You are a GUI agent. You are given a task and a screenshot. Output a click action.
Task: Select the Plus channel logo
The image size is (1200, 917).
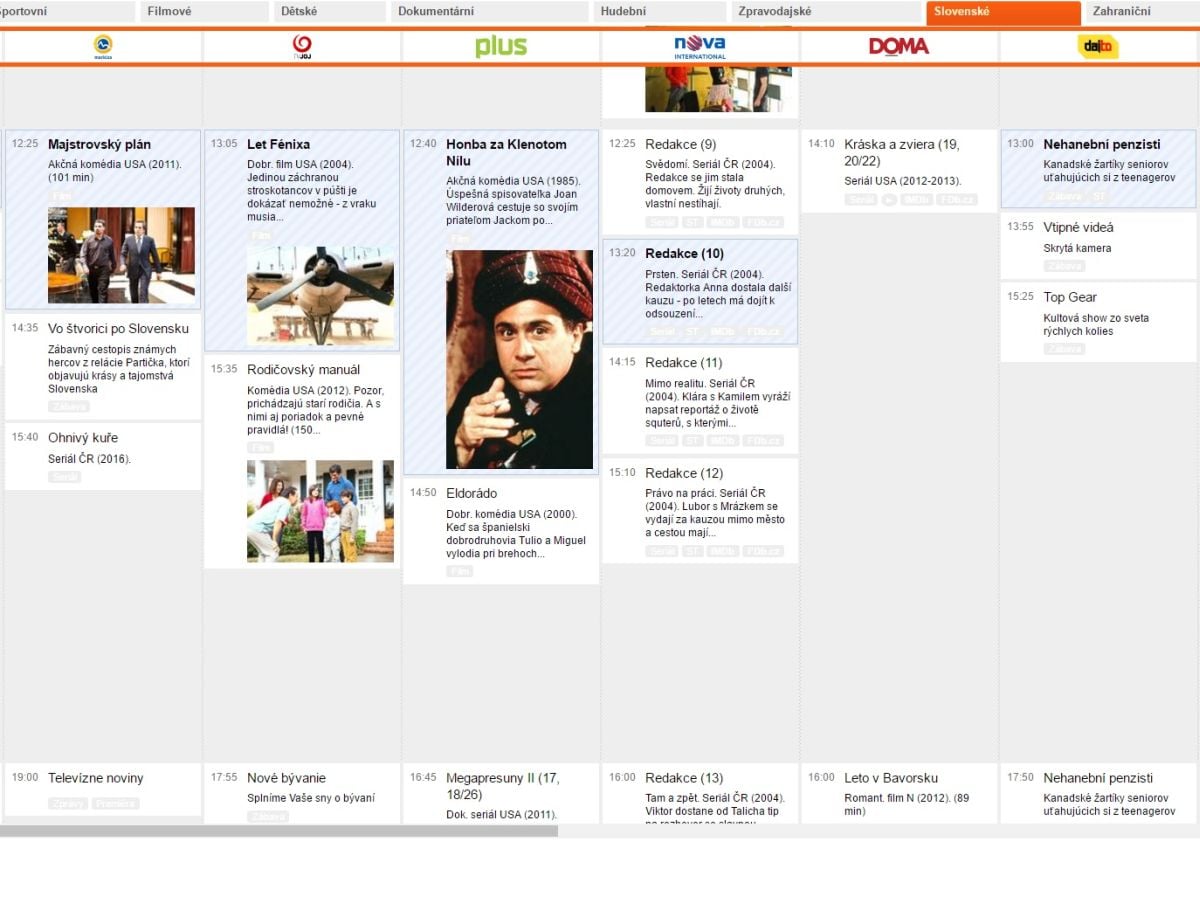pyautogui.click(x=500, y=46)
